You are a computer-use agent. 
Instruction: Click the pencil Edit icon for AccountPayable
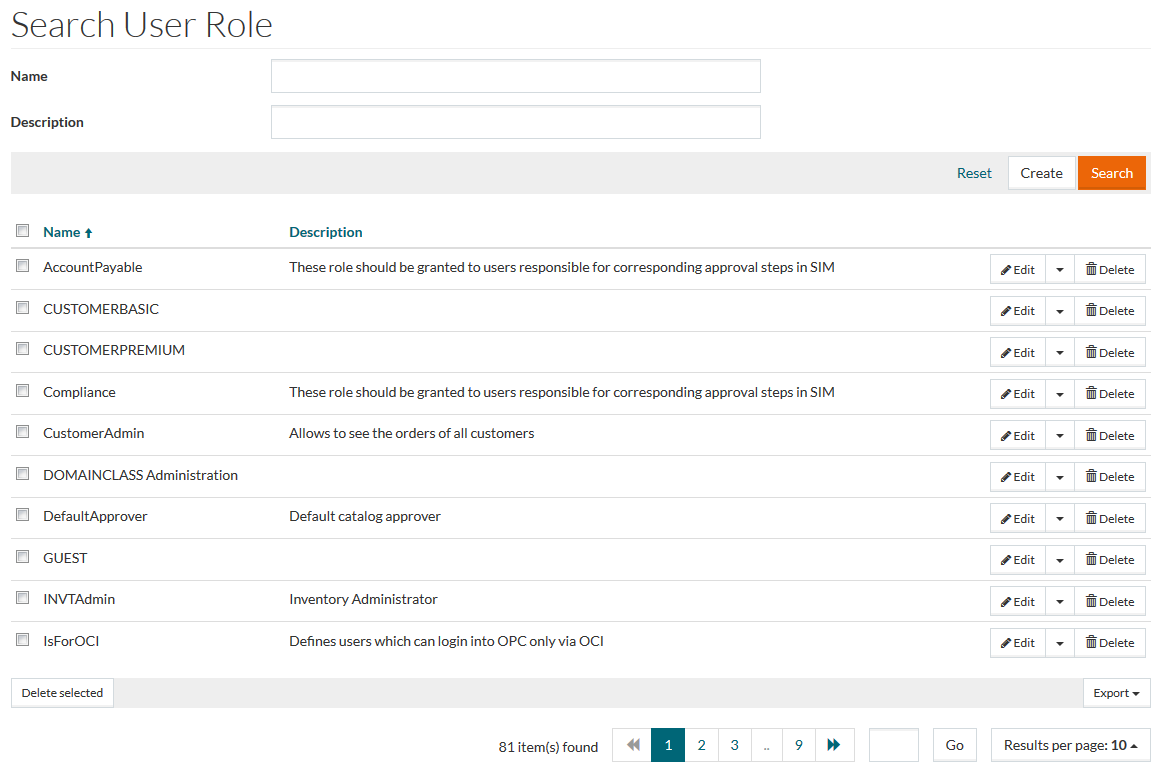tap(1006, 269)
